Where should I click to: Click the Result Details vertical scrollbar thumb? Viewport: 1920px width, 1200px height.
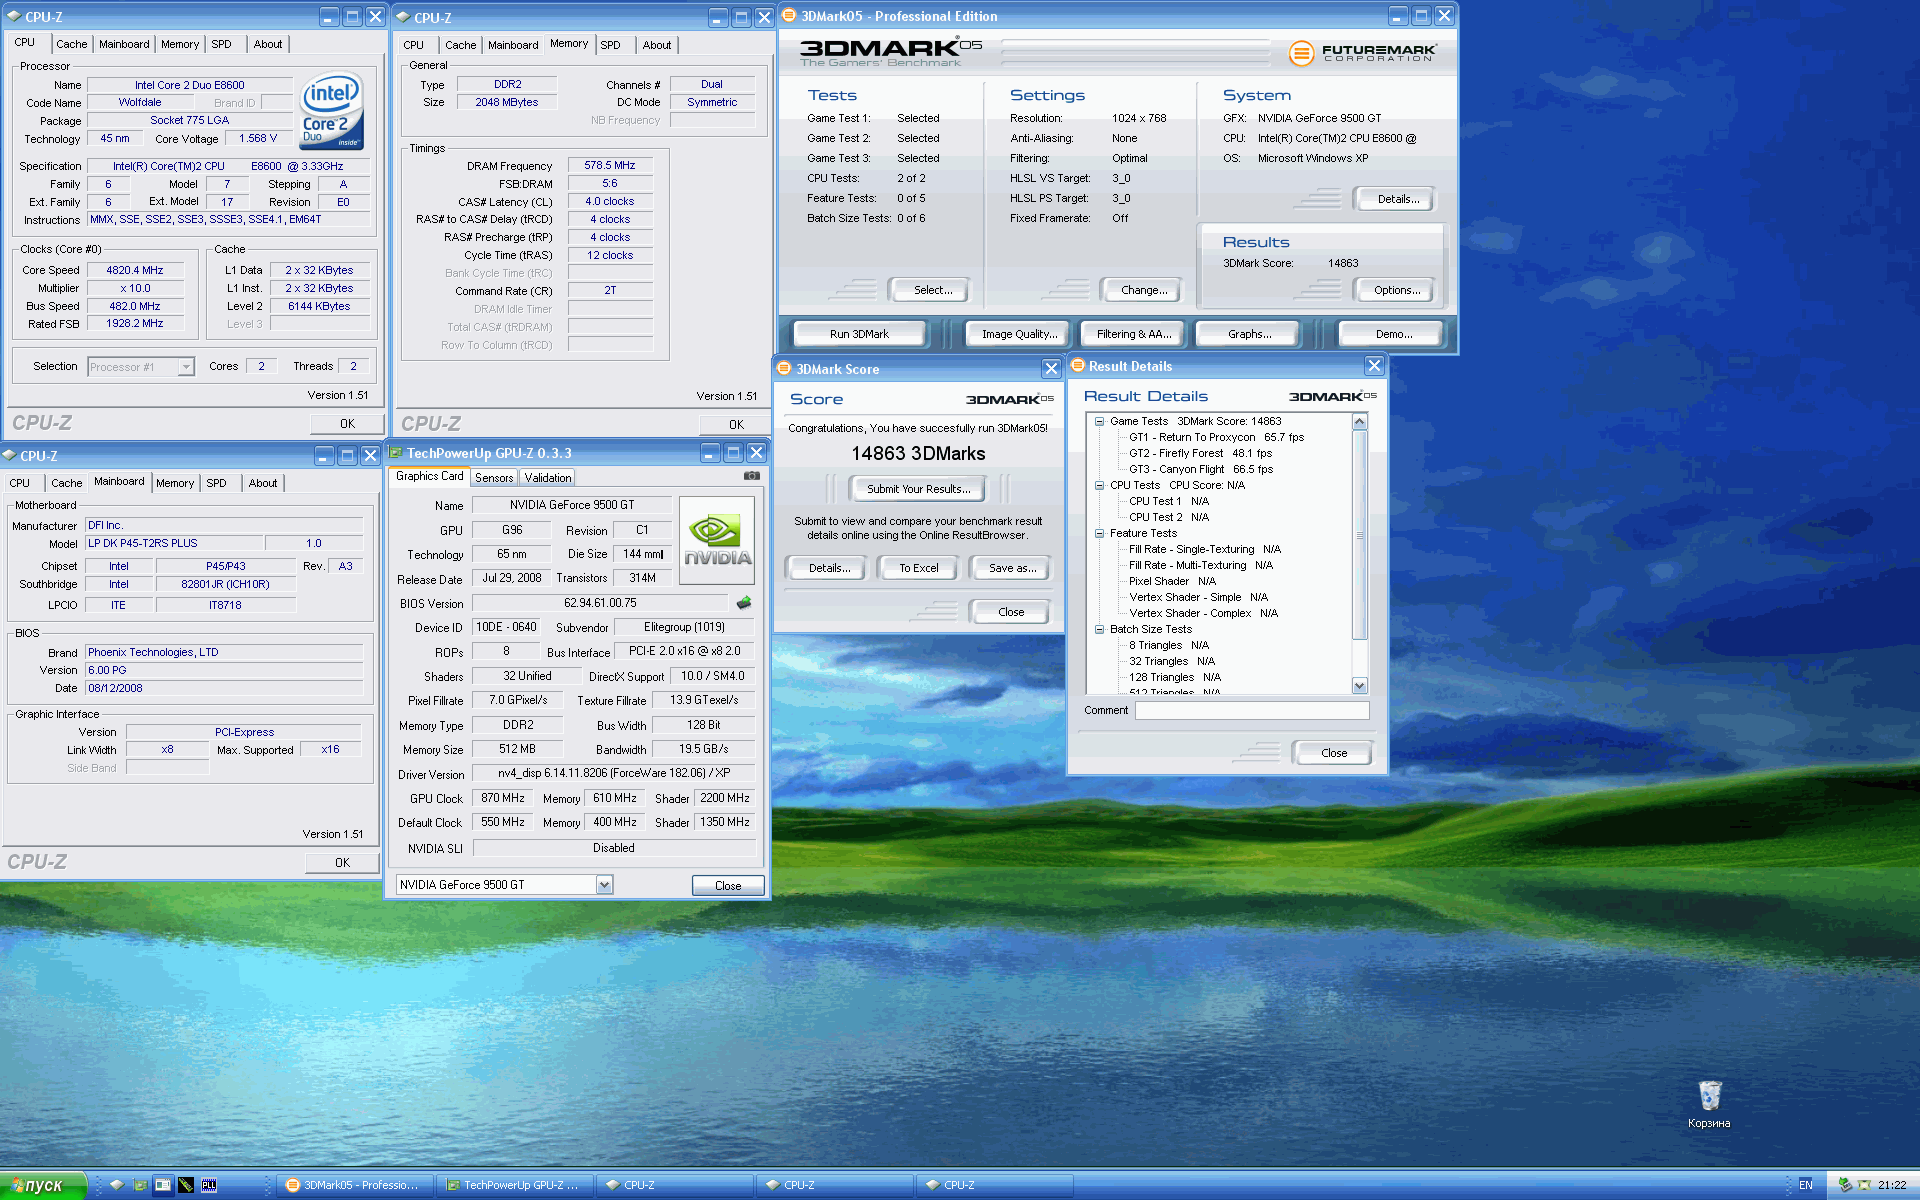(1359, 535)
